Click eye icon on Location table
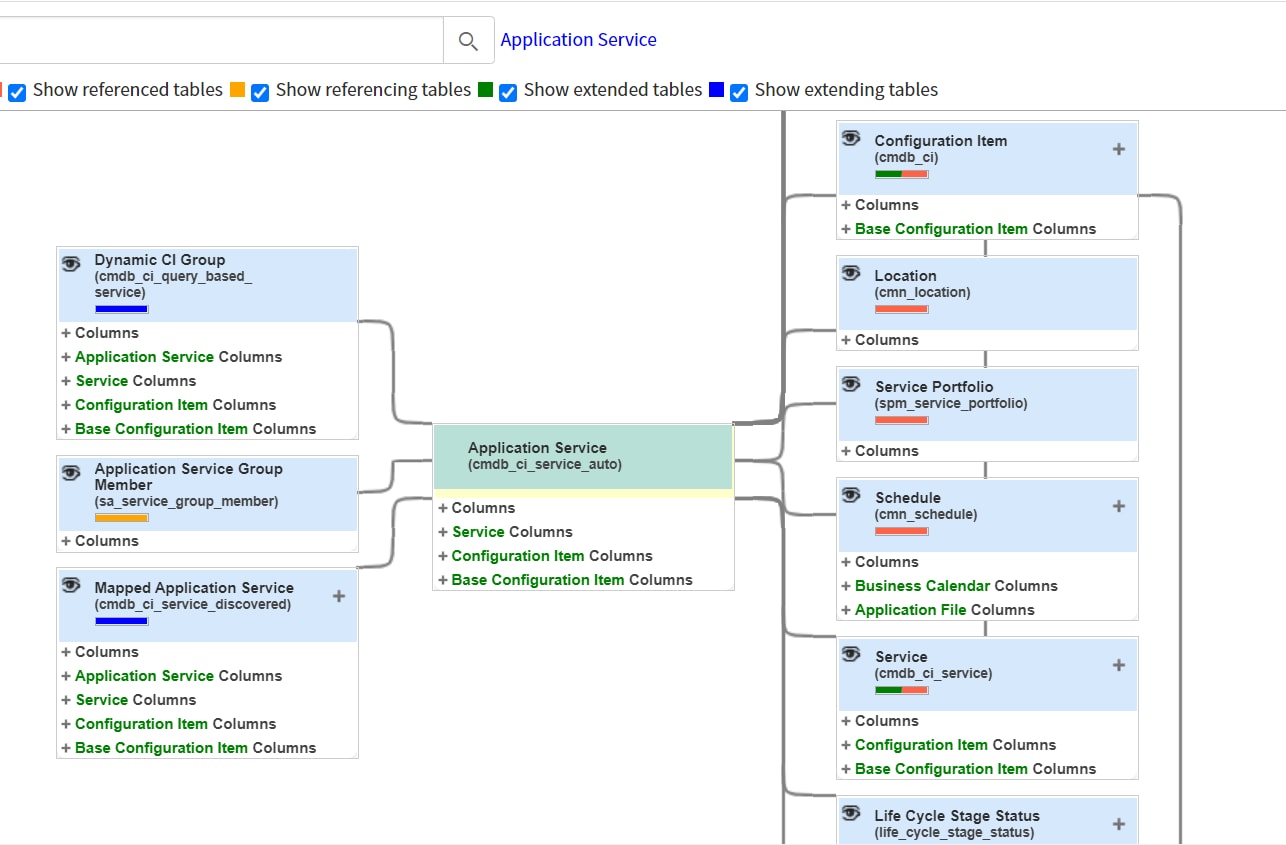 point(851,274)
